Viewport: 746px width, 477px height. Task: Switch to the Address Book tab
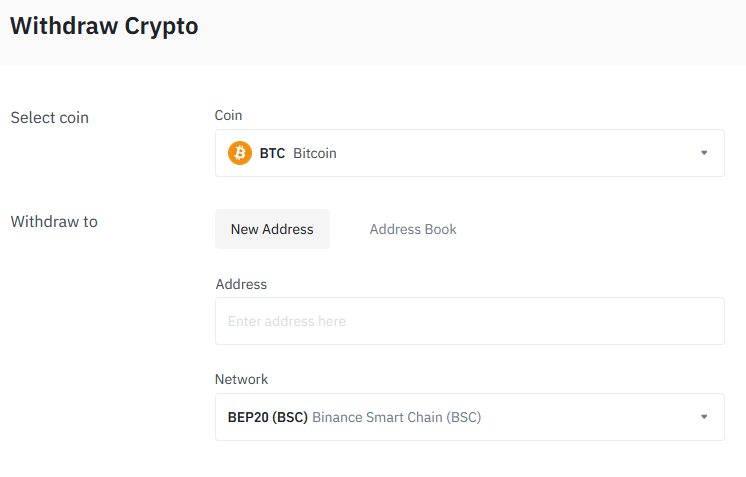(413, 229)
